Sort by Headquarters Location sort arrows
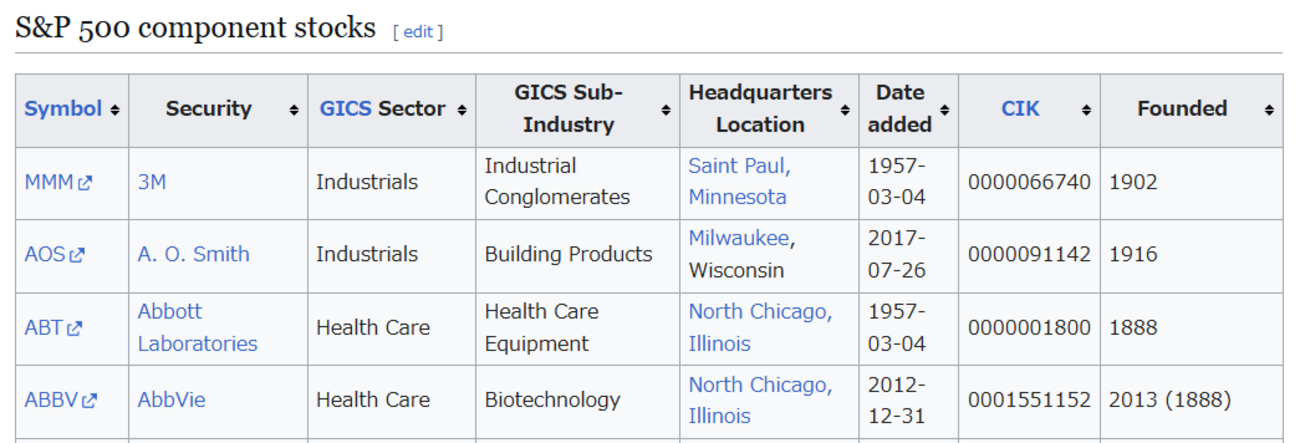The height and width of the screenshot is (443, 1300). [x=845, y=110]
